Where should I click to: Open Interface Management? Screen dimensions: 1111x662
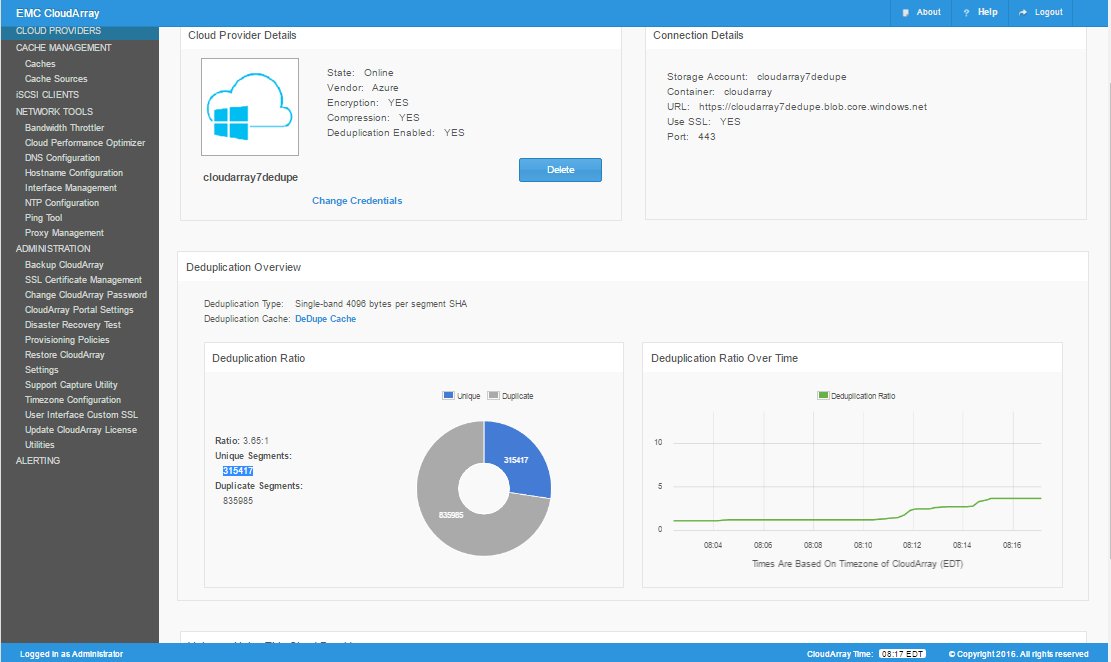[x=71, y=188]
